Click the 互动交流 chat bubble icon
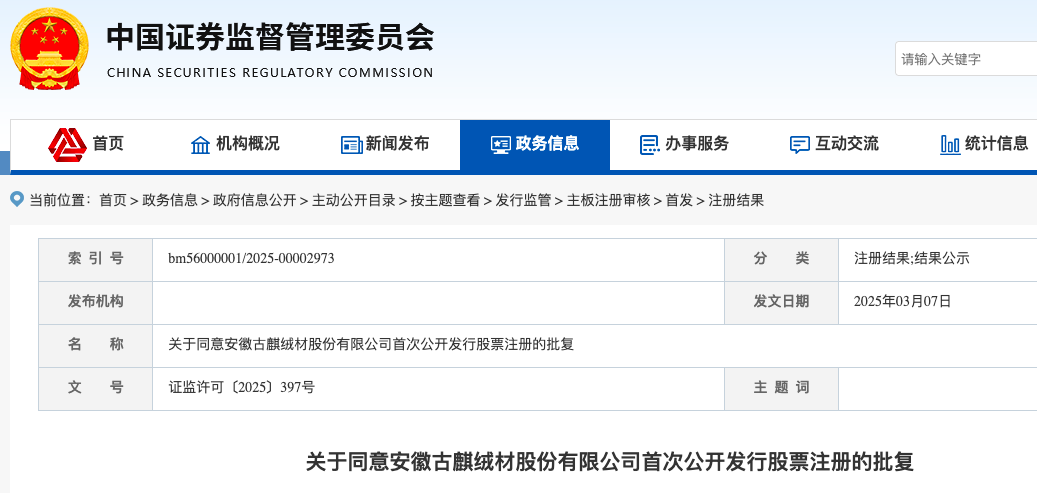The width and height of the screenshot is (1037, 493). pyautogui.click(x=799, y=145)
